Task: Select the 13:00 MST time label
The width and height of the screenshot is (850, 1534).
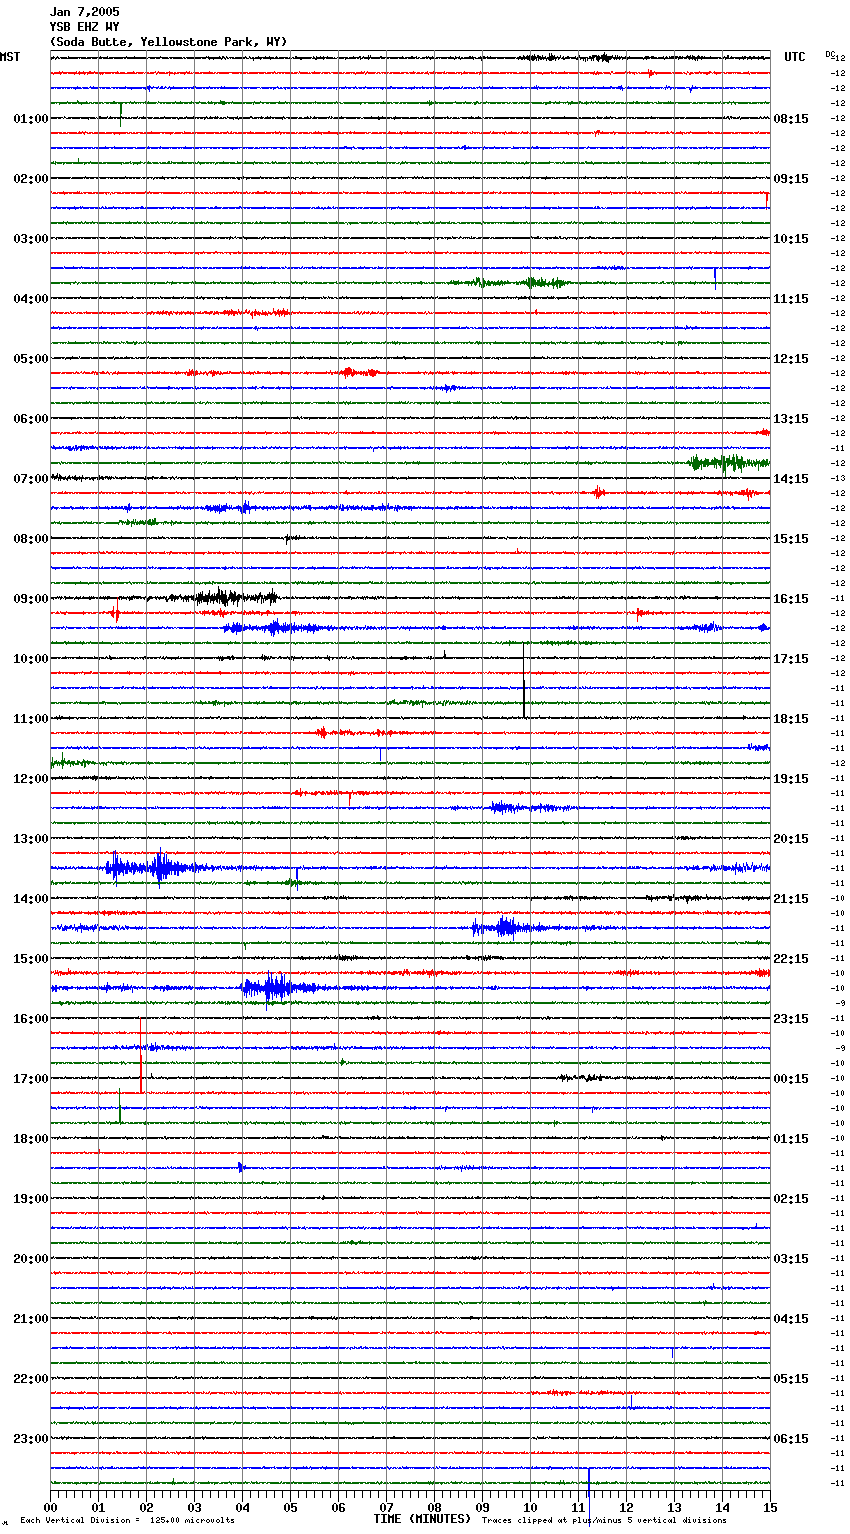Action: (30, 839)
